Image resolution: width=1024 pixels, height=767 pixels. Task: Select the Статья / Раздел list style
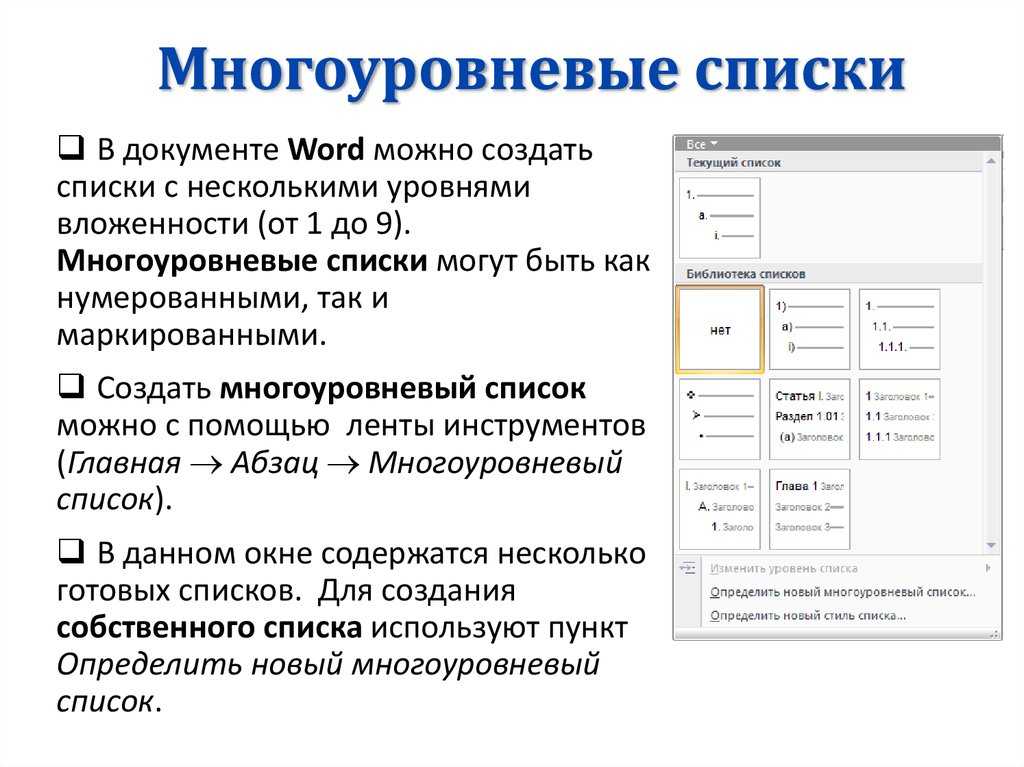pyautogui.click(x=810, y=419)
